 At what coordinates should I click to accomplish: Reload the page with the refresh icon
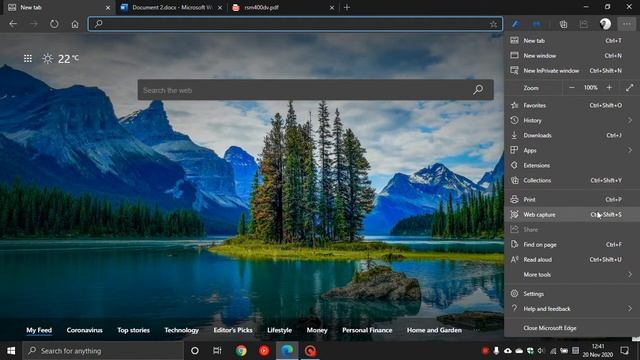tap(54, 24)
